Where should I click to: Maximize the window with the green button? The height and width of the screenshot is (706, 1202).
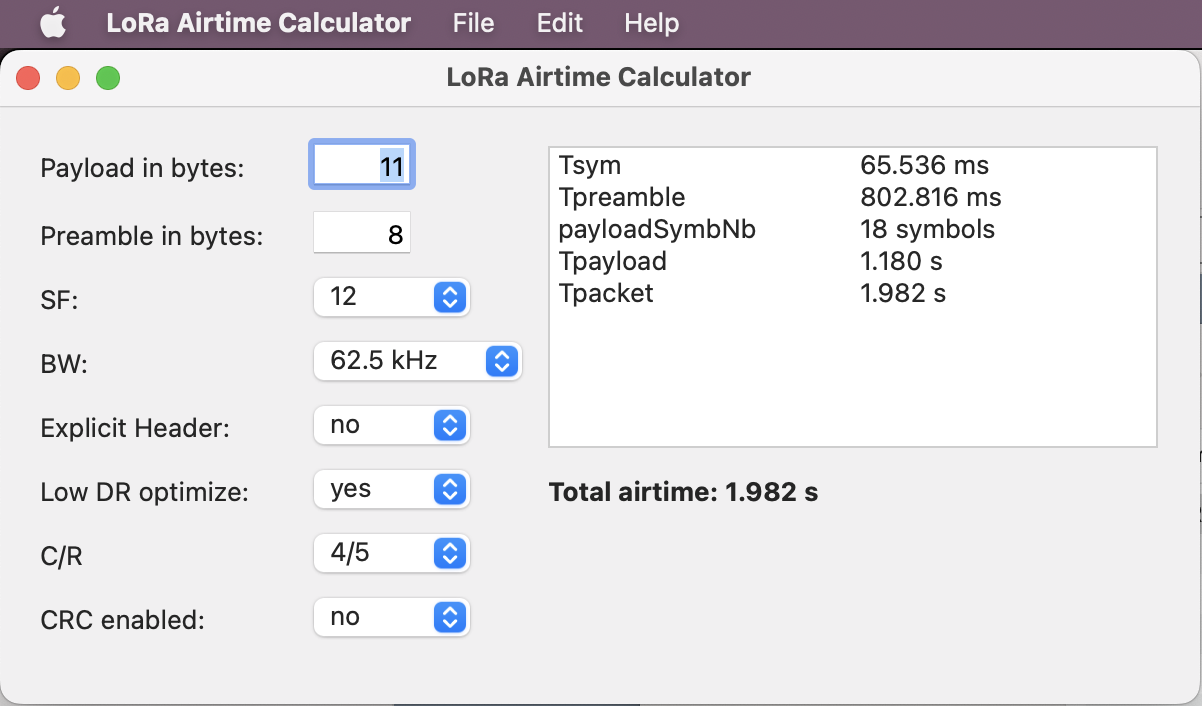tap(108, 77)
